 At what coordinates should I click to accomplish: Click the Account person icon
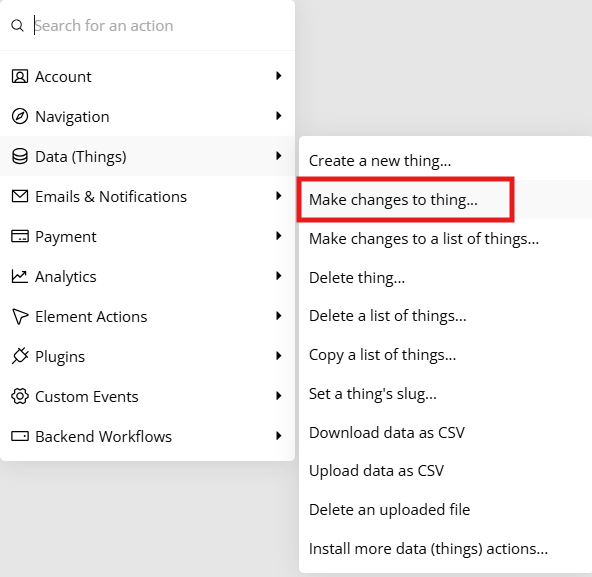[20, 76]
